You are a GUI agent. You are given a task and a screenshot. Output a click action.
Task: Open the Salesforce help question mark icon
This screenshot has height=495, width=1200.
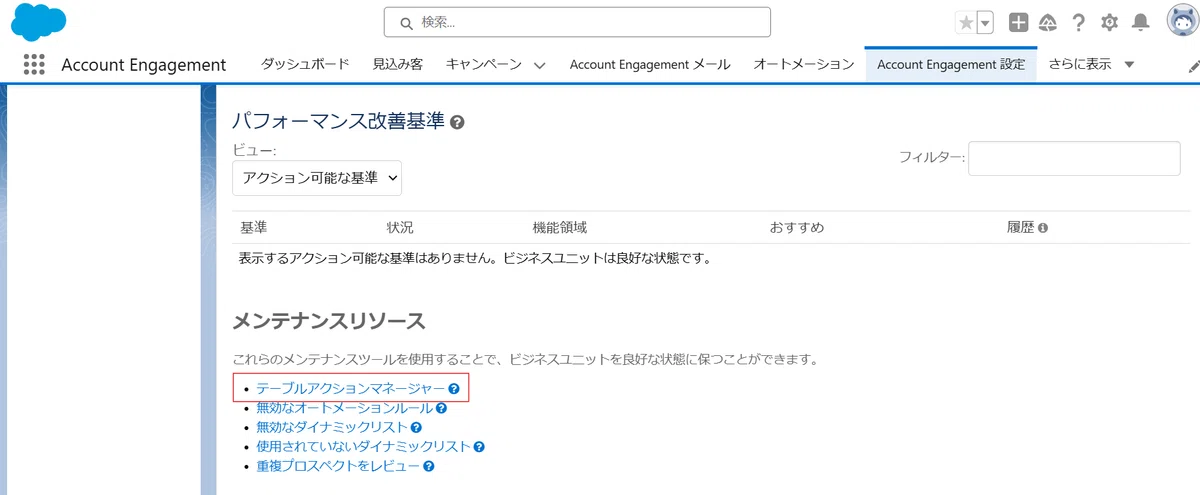point(1079,23)
